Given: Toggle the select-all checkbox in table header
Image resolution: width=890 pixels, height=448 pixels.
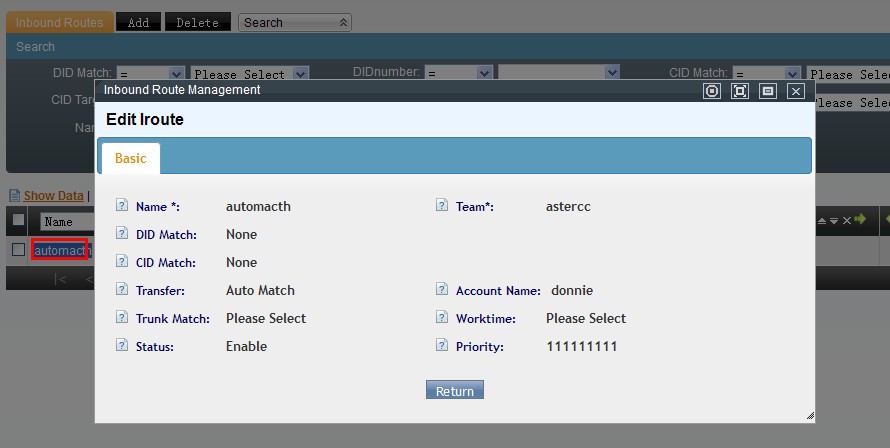Looking at the screenshot, I should (18, 220).
